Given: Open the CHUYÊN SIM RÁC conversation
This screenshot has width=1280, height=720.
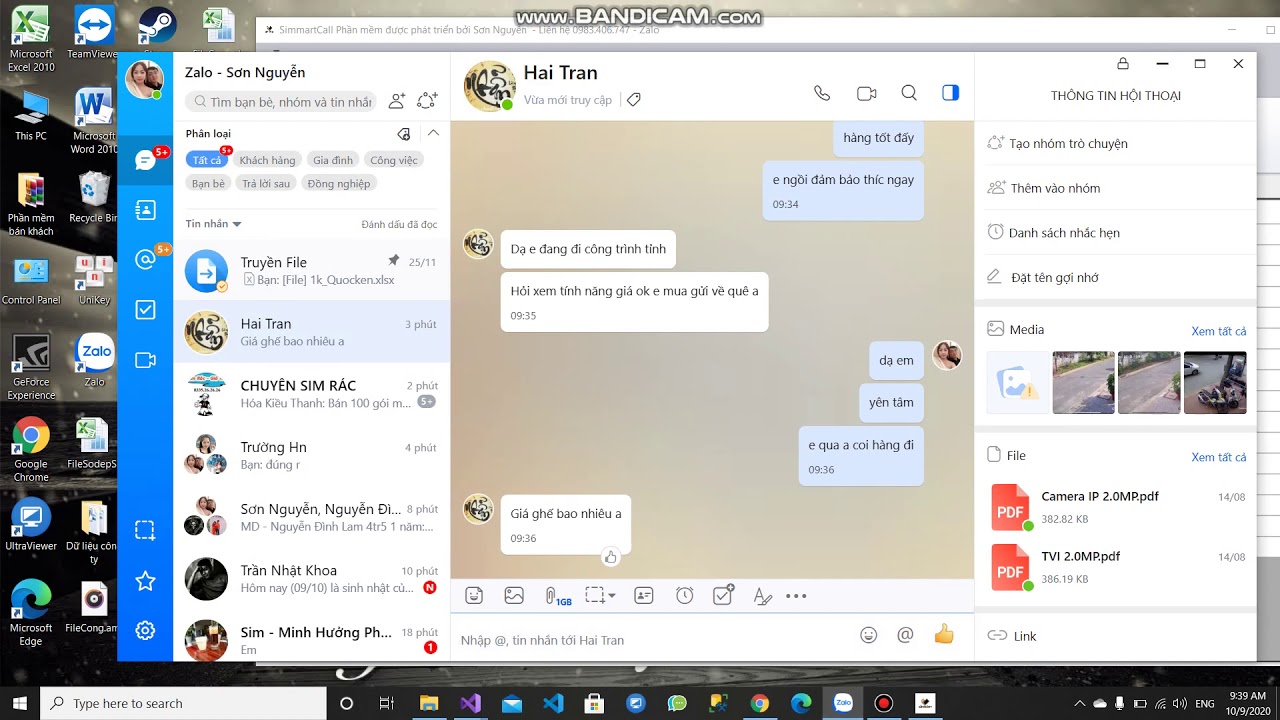Looking at the screenshot, I should click(312, 393).
